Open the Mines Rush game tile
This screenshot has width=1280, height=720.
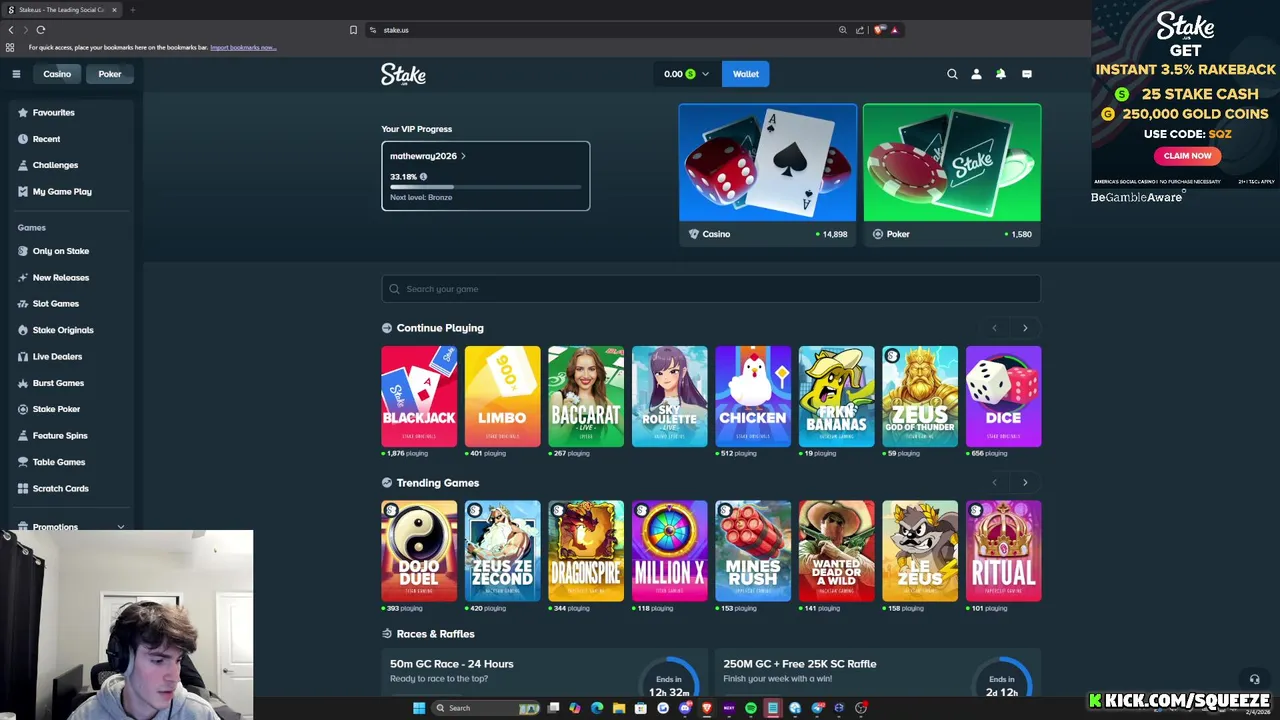coord(753,551)
